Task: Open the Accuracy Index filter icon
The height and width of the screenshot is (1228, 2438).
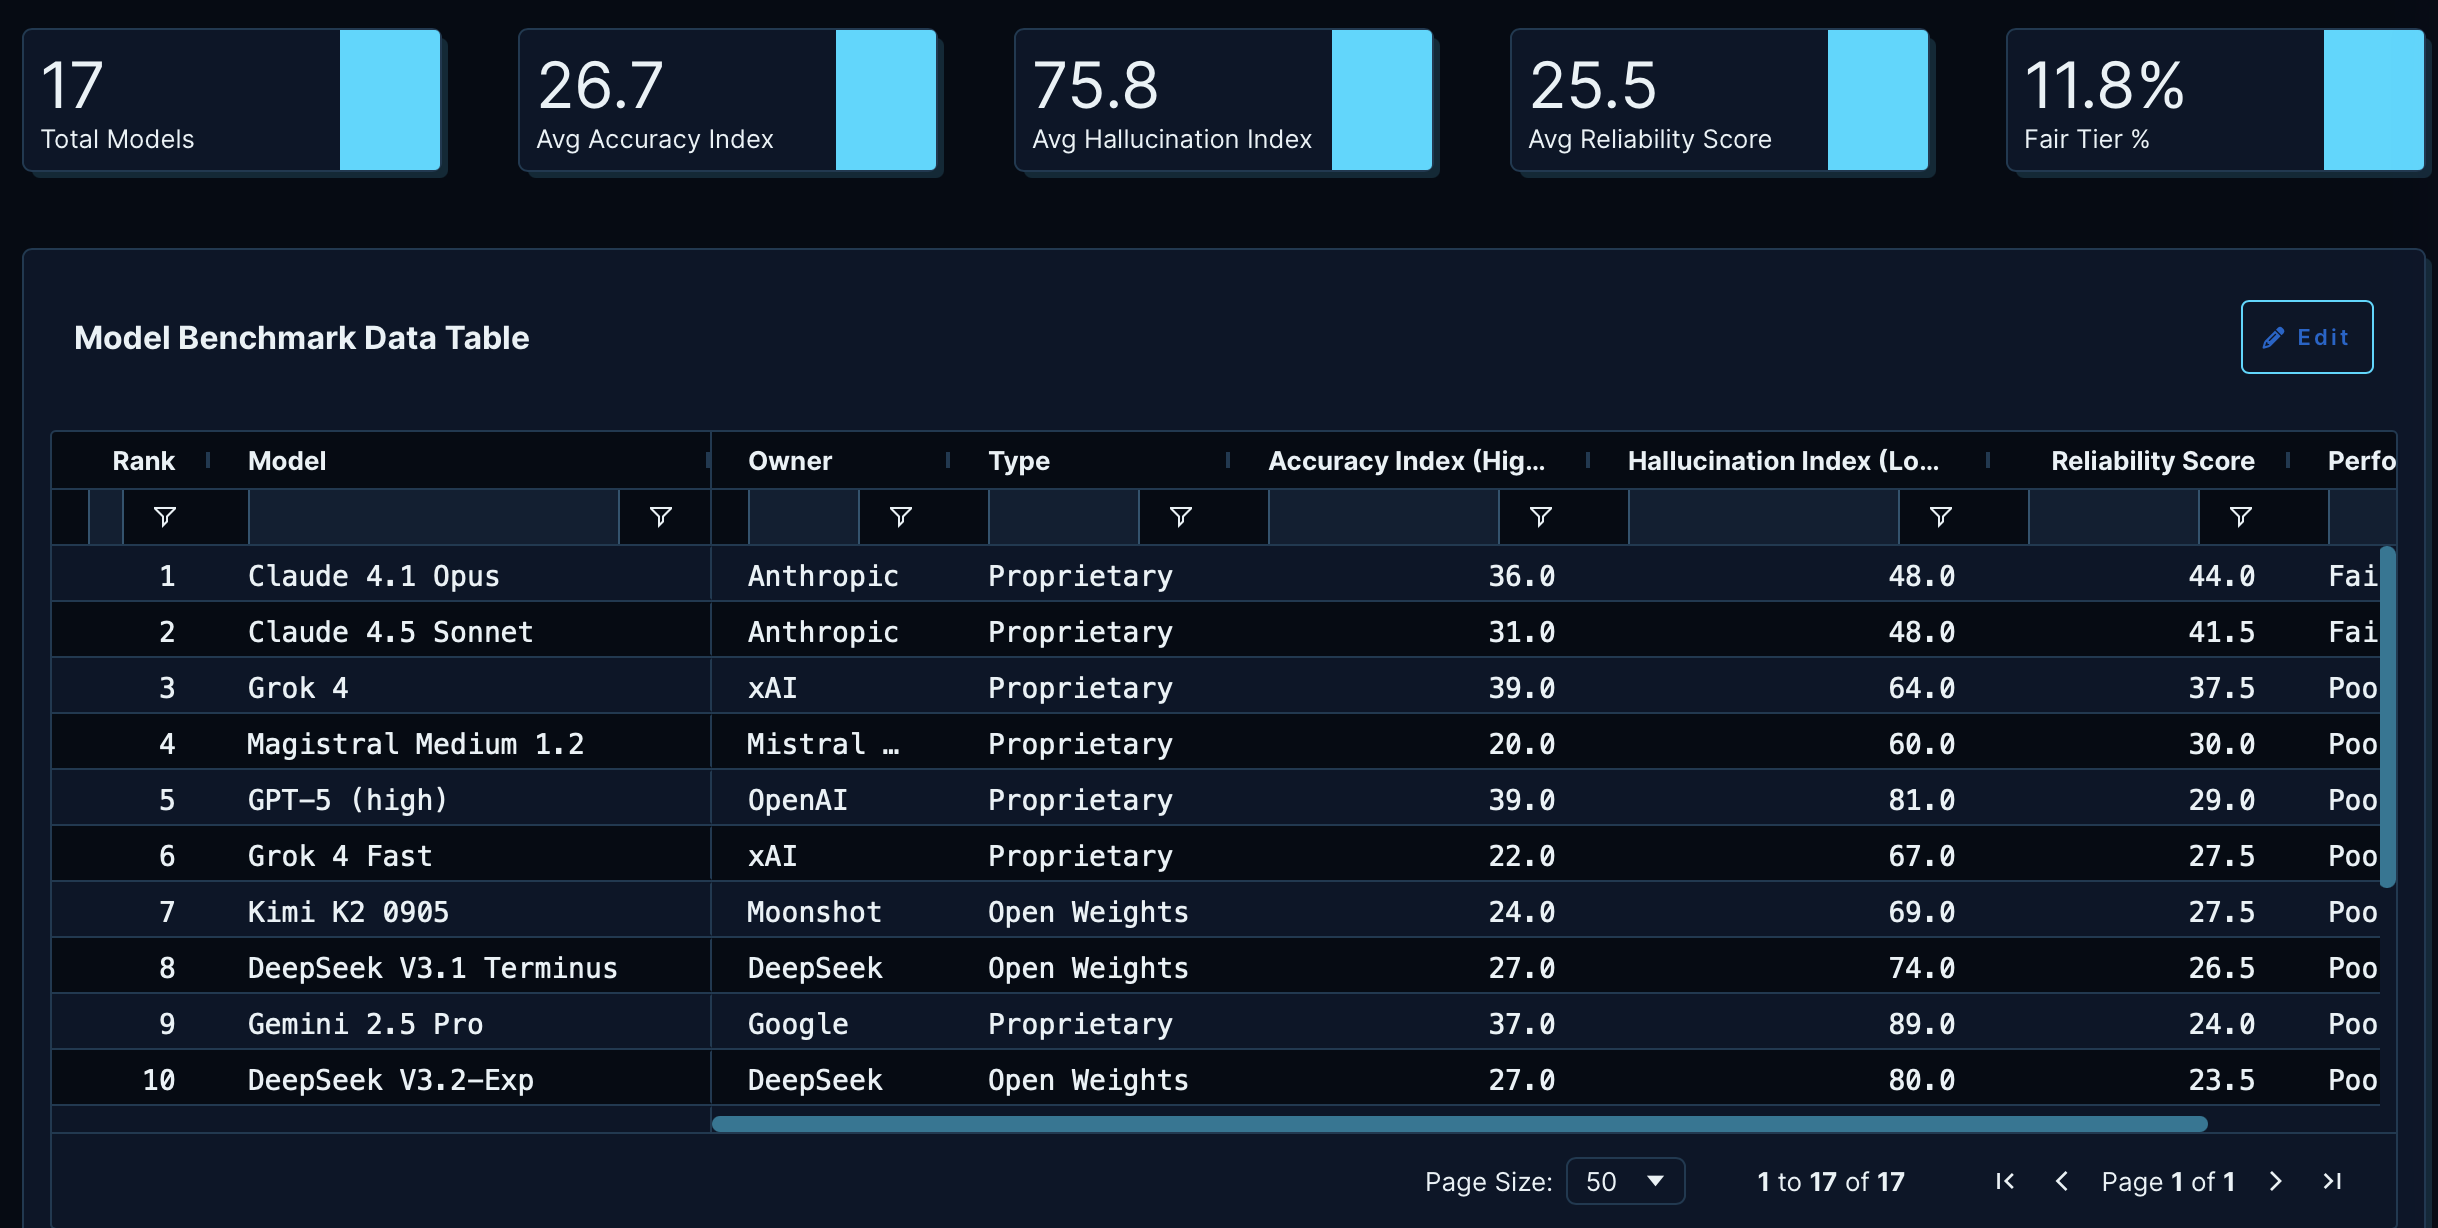Action: coord(1540,517)
